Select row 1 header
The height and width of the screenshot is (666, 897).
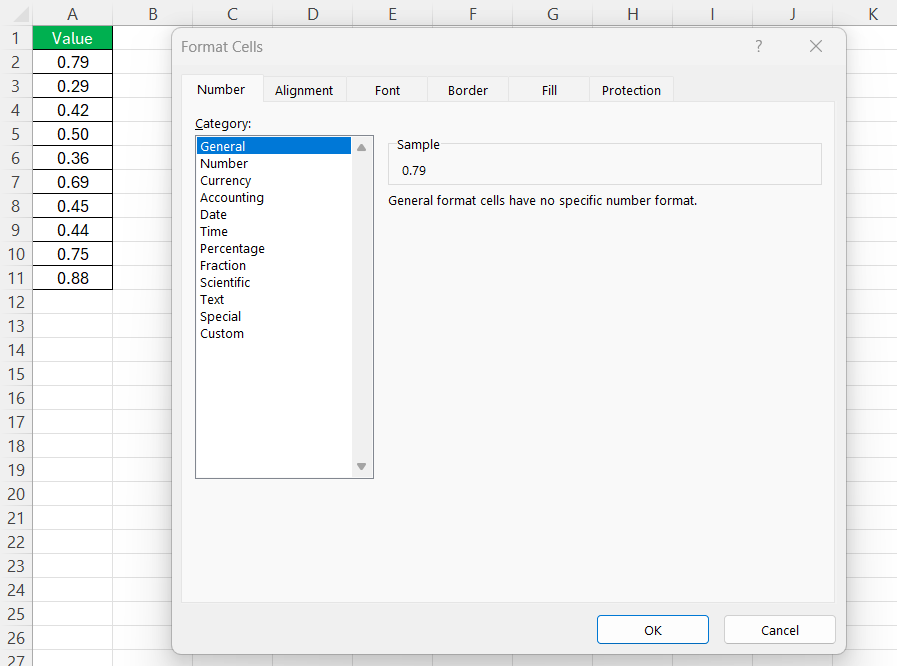(x=15, y=38)
